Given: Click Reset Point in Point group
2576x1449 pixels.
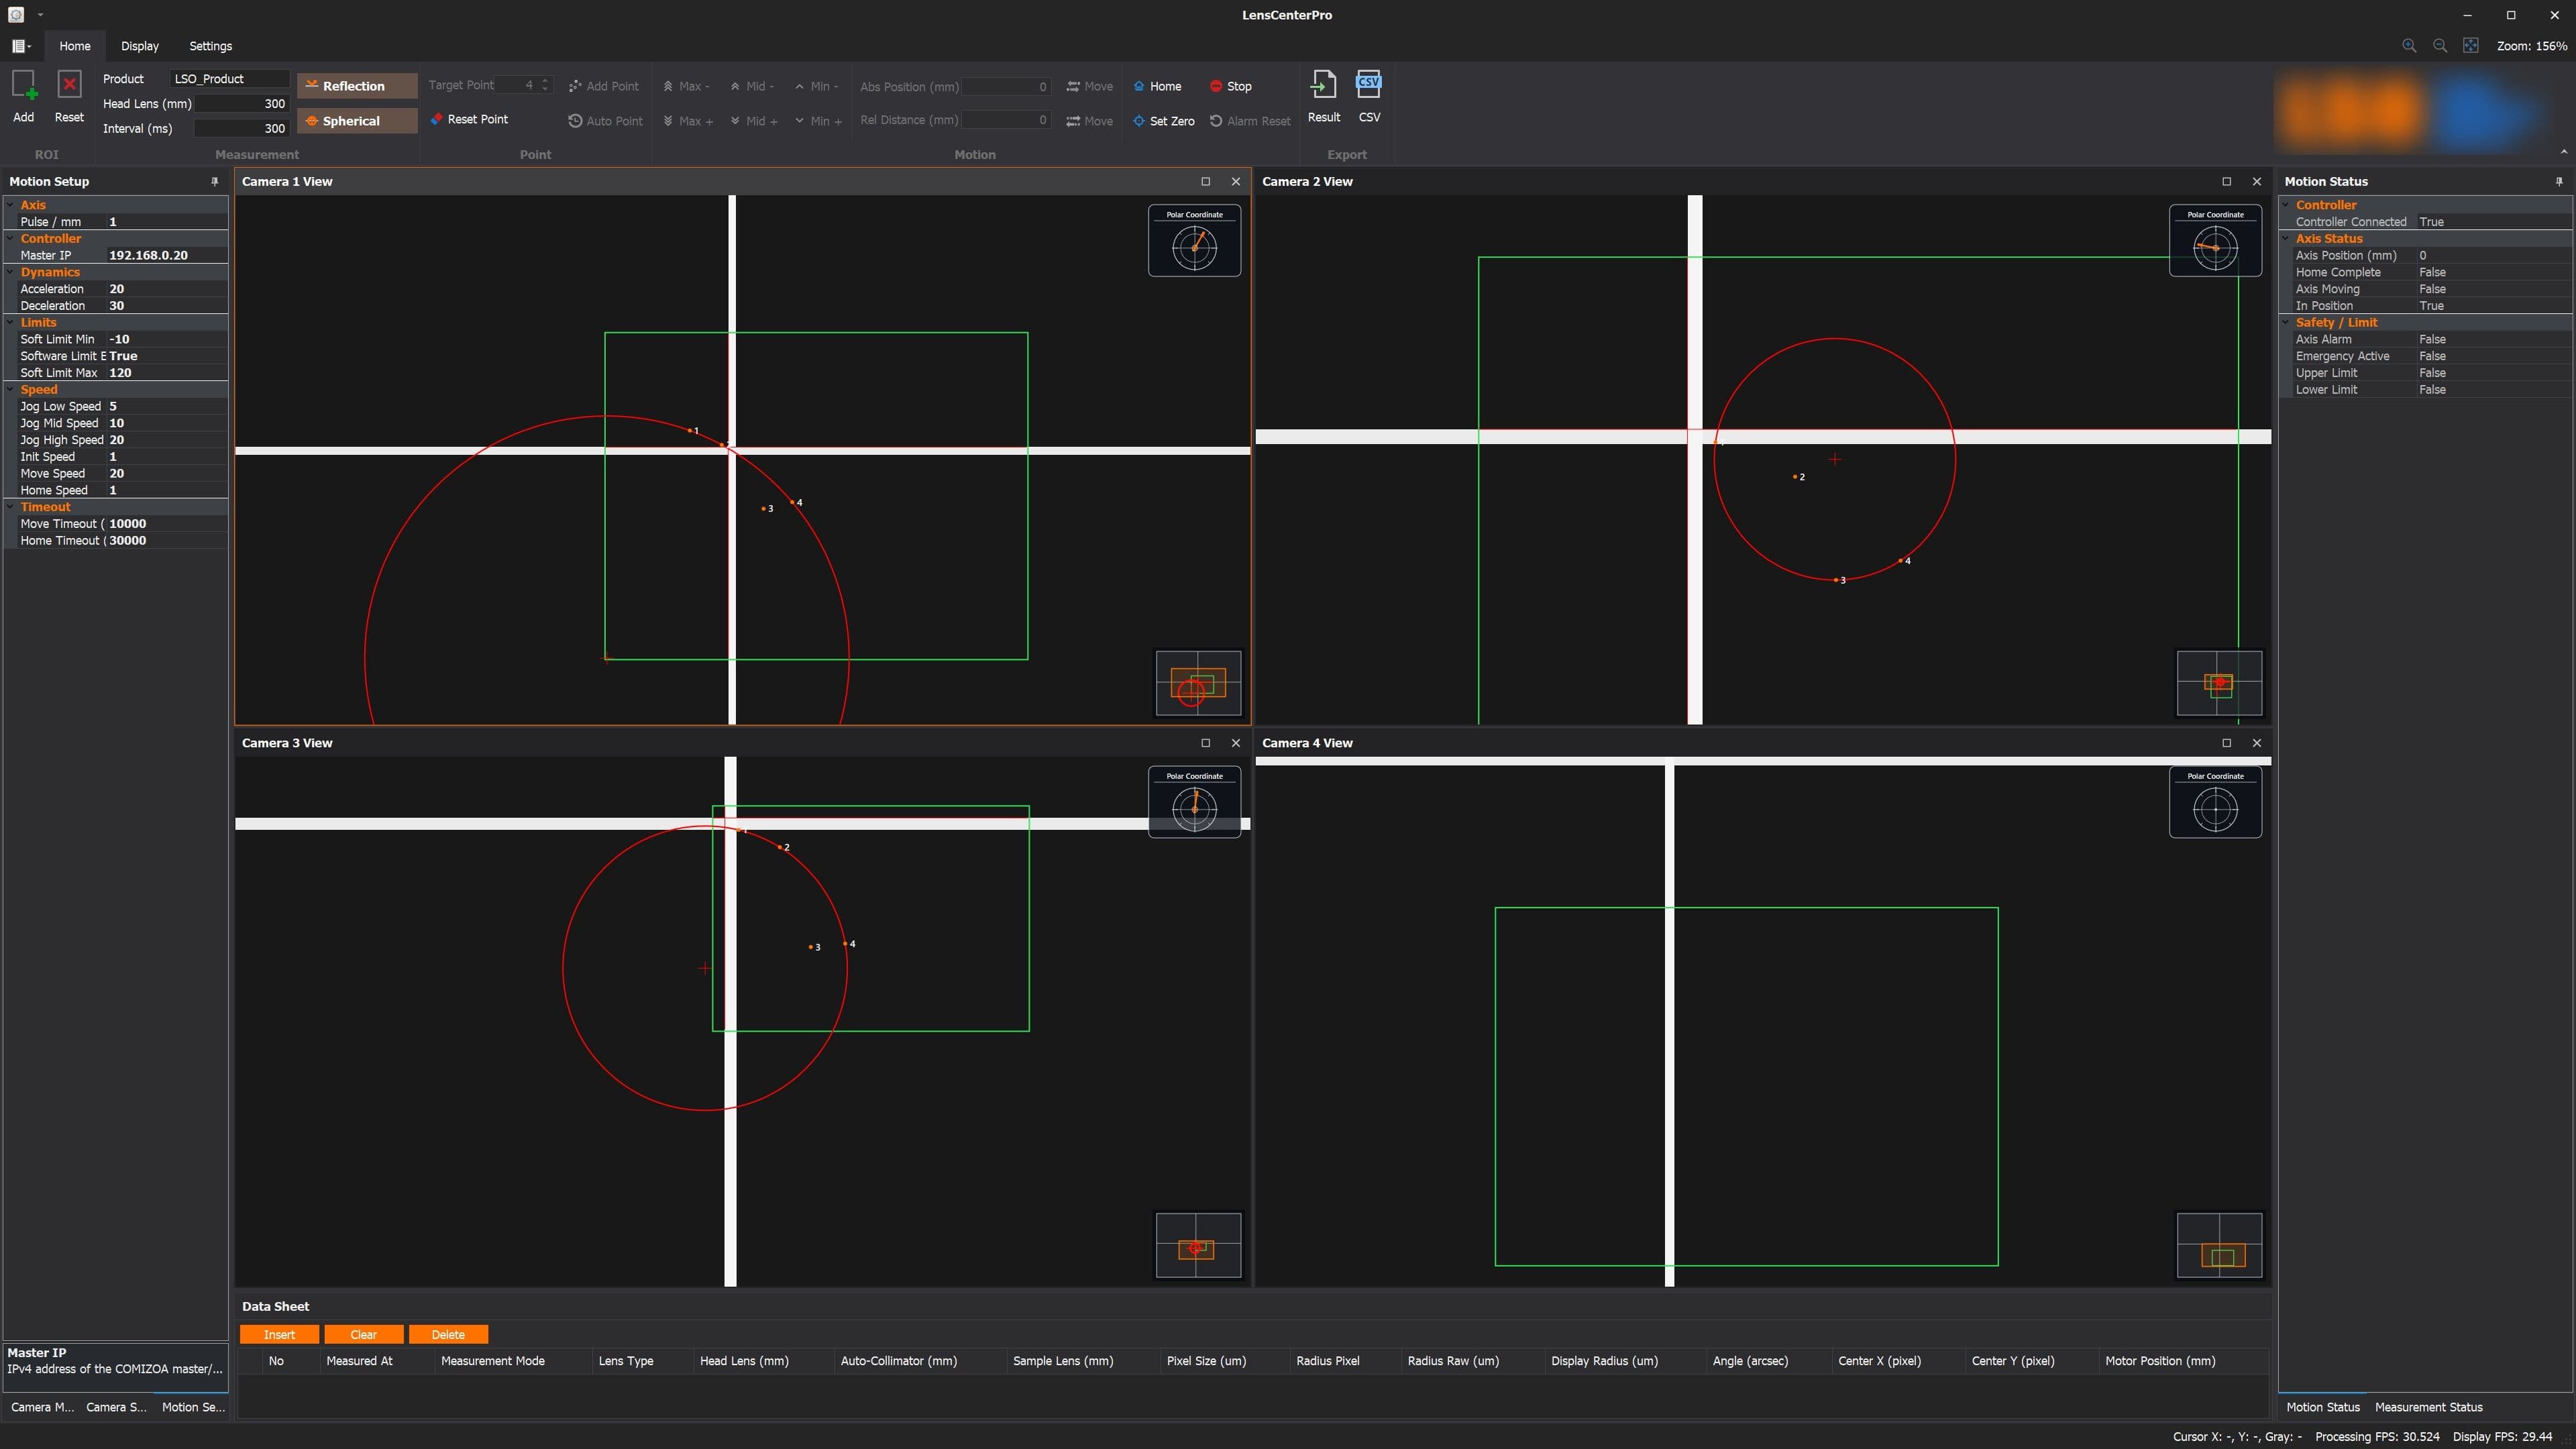Looking at the screenshot, I should tap(469, 119).
